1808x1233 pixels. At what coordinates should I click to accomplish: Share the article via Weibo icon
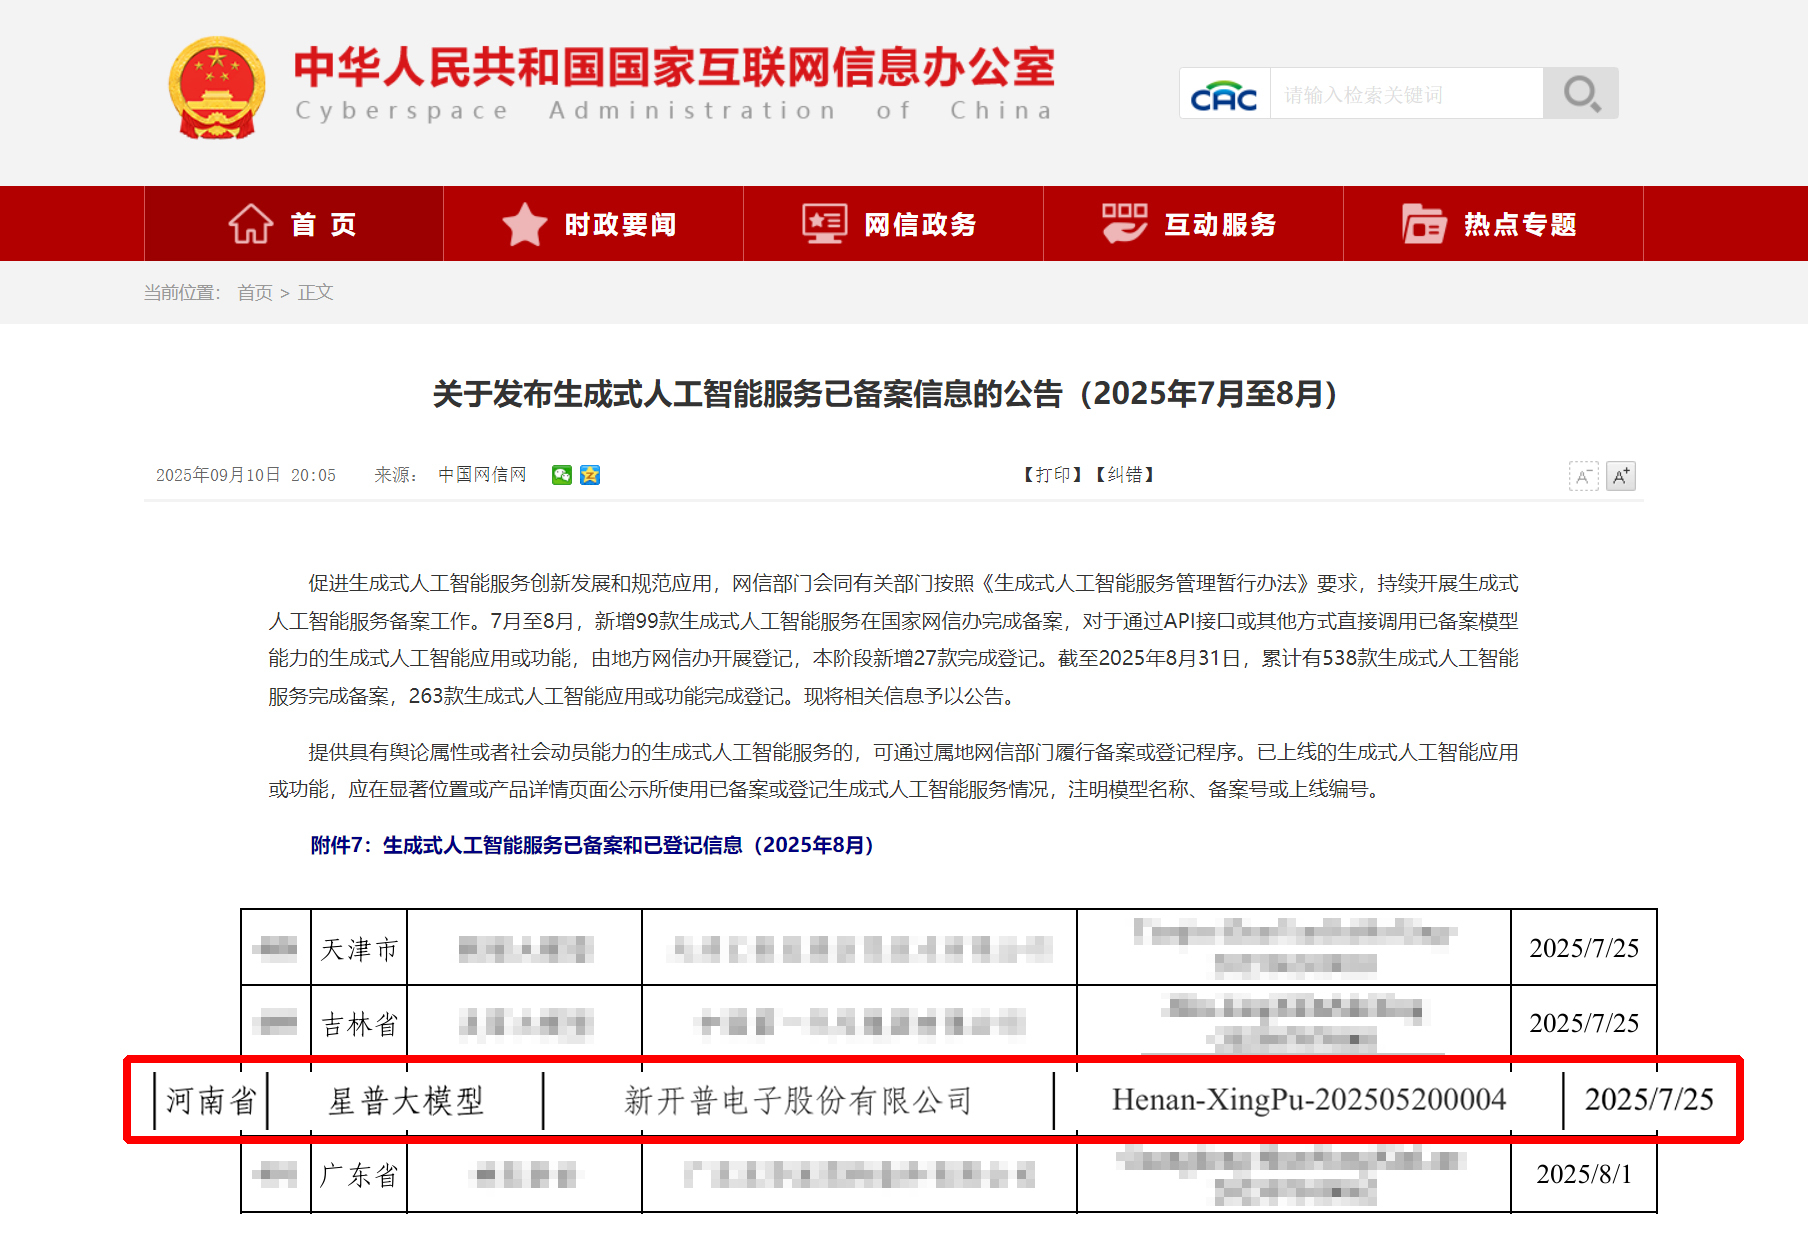pos(590,475)
